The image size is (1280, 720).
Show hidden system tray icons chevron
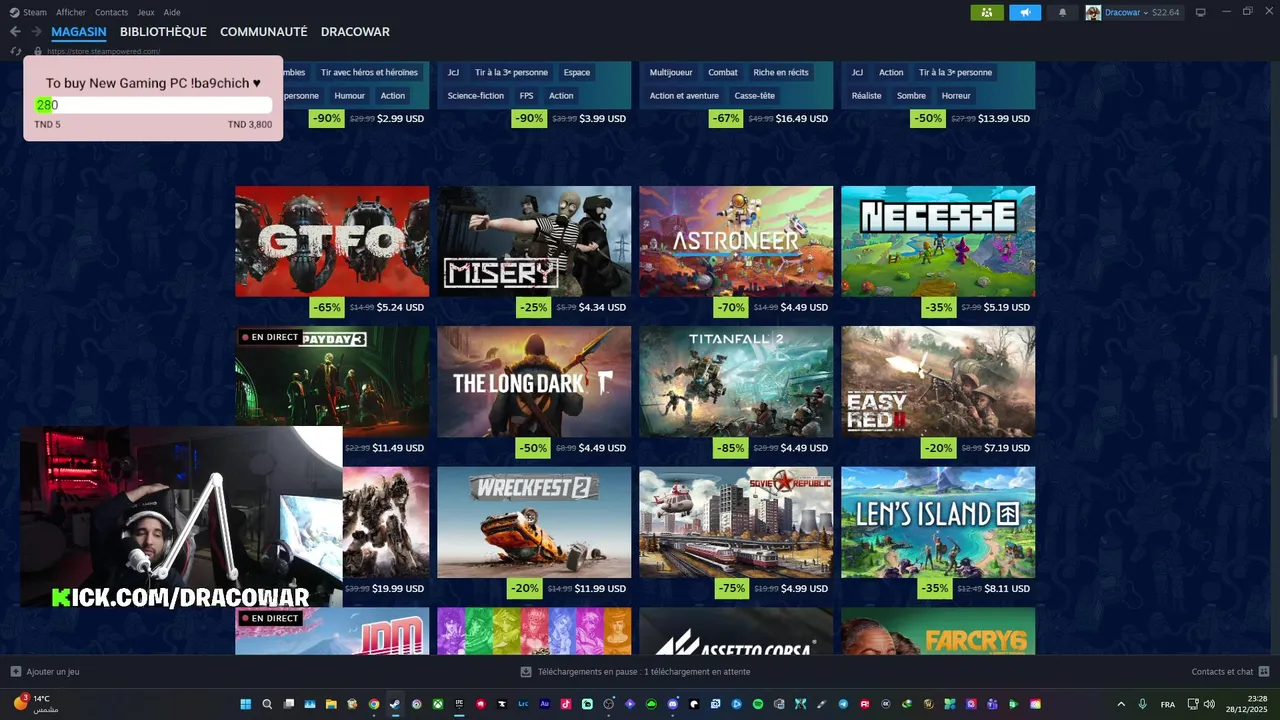(x=1120, y=704)
